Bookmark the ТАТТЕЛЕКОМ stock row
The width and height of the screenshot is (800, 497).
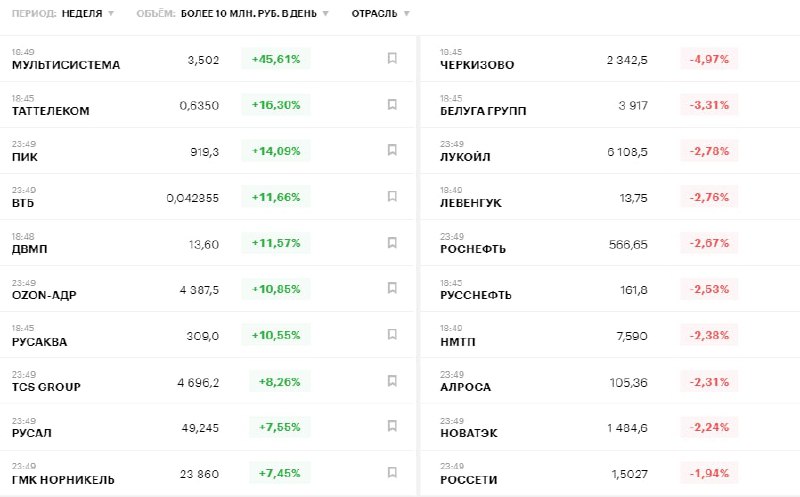coord(392,104)
